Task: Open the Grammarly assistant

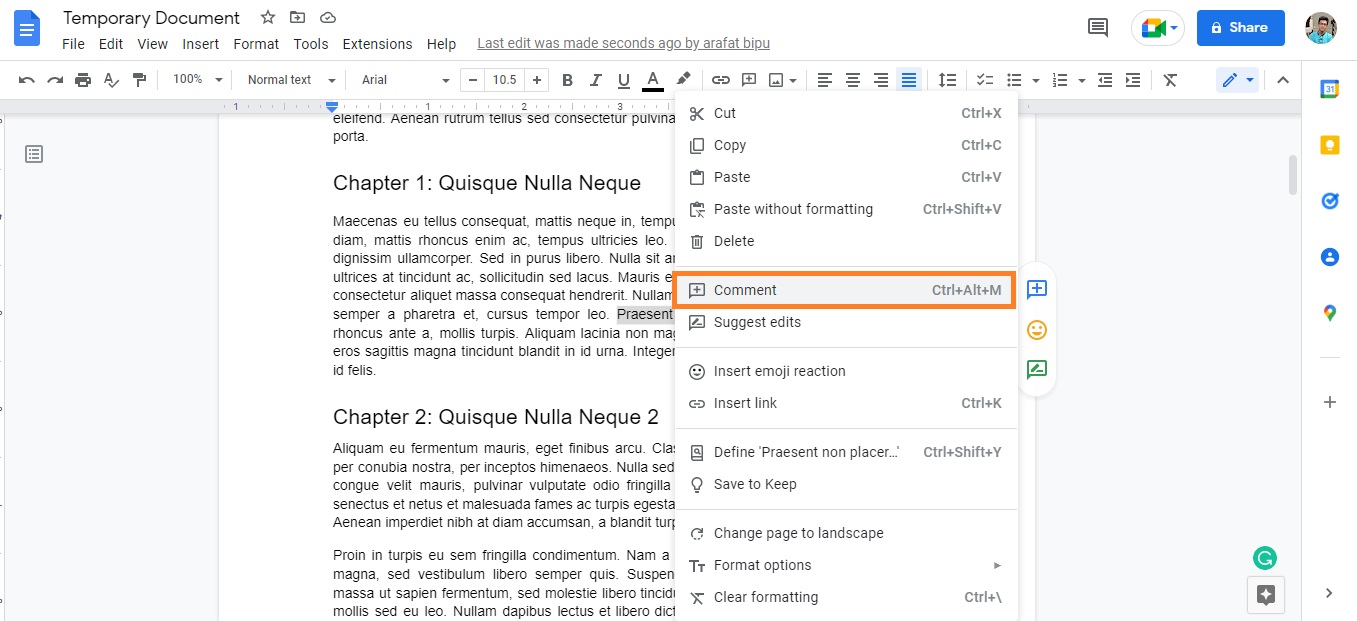Action: pyautogui.click(x=1264, y=557)
